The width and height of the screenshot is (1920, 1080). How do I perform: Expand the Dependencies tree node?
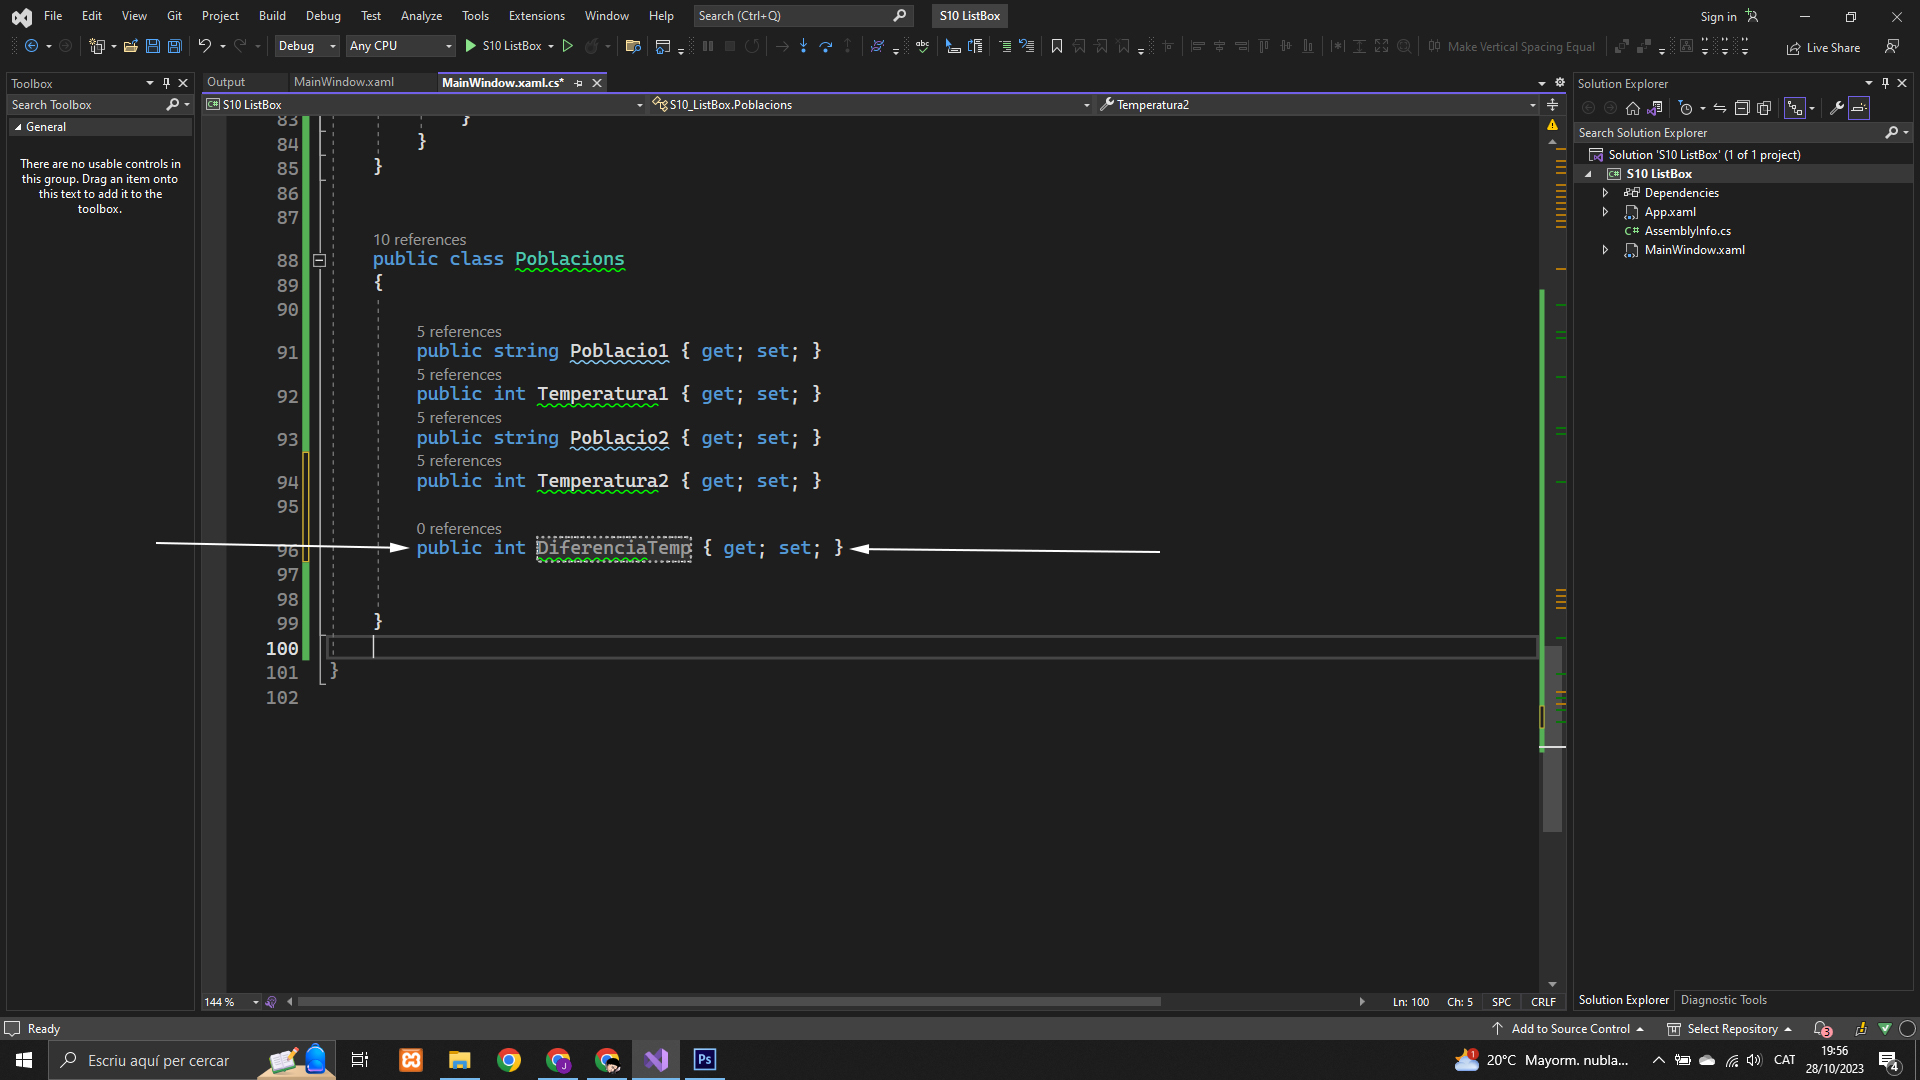(x=1605, y=193)
